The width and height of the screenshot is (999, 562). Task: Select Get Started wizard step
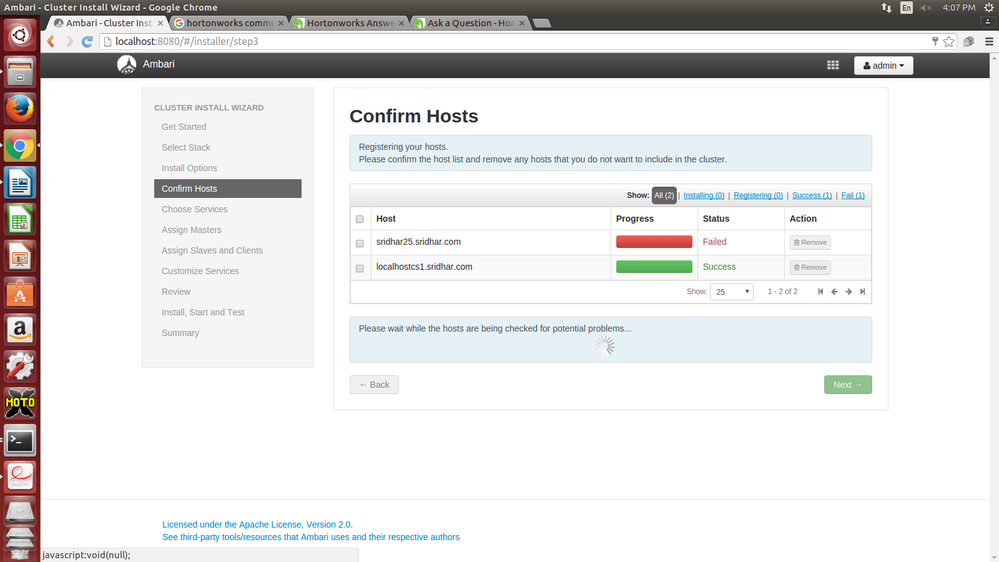pyautogui.click(x=183, y=127)
